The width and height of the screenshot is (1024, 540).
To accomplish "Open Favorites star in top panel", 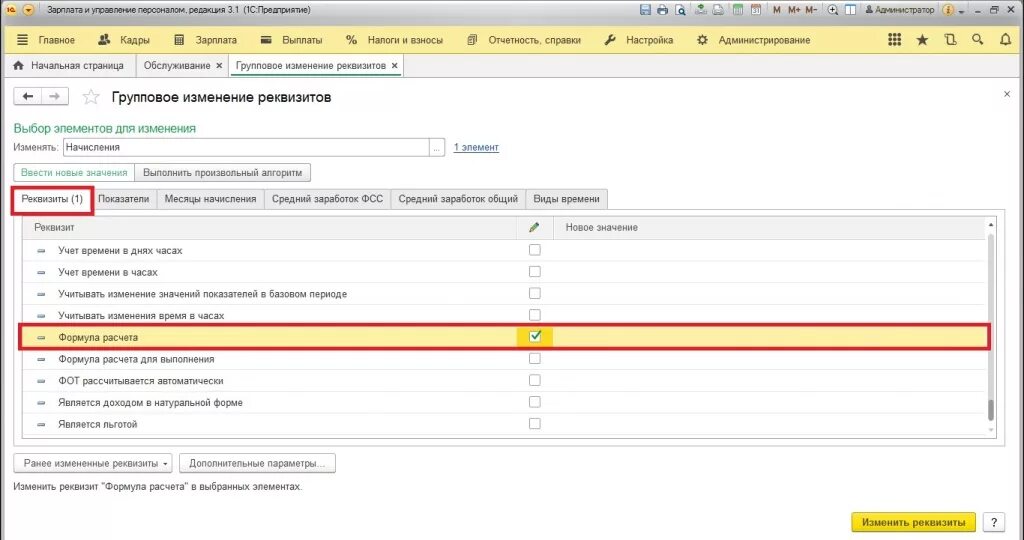I will (922, 40).
